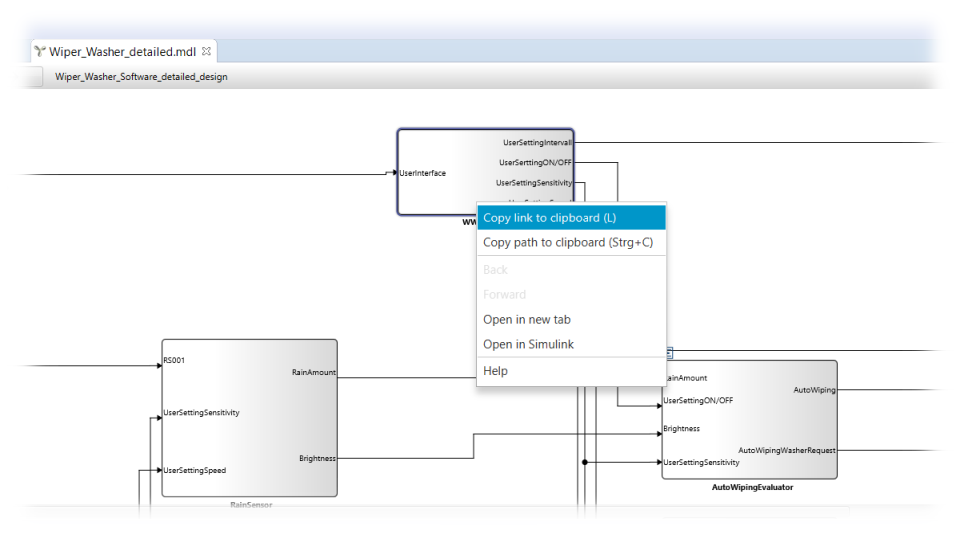Click the AutoWipingWasherRequest output port
Image resolution: width=964 pixels, height=534 pixels.
click(x=787, y=450)
